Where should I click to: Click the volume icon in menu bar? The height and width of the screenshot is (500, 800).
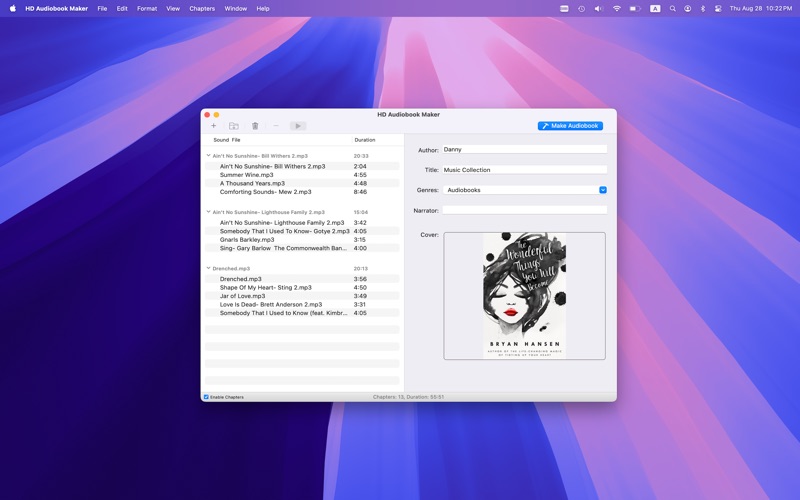click(599, 8)
